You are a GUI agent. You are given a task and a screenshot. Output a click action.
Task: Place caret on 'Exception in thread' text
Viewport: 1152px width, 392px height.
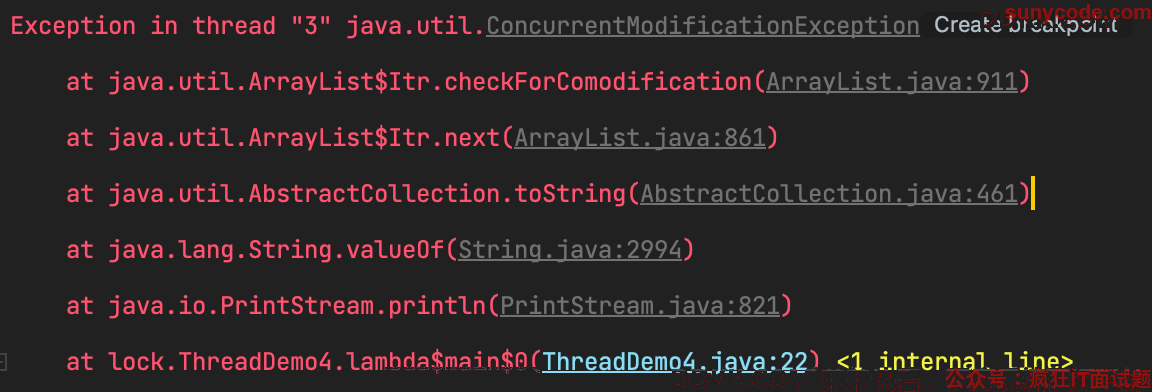pos(143,26)
